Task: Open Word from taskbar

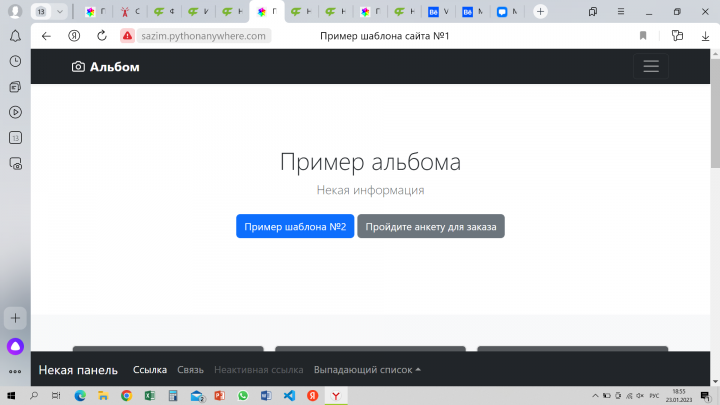Action: [266, 396]
